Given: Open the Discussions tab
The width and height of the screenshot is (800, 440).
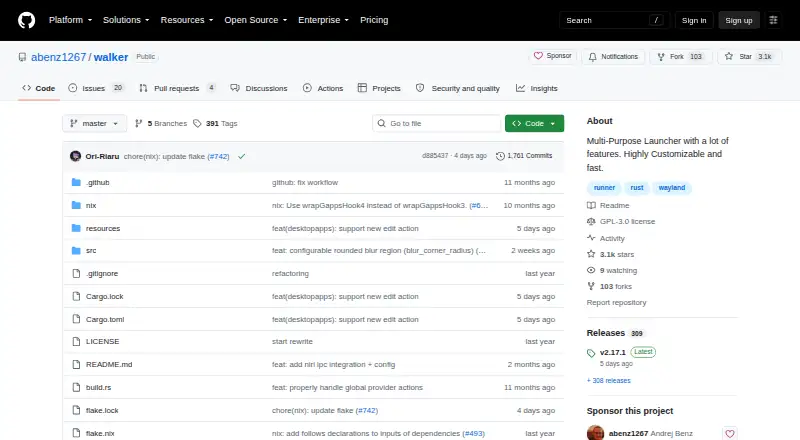Looking at the screenshot, I should point(259,88).
